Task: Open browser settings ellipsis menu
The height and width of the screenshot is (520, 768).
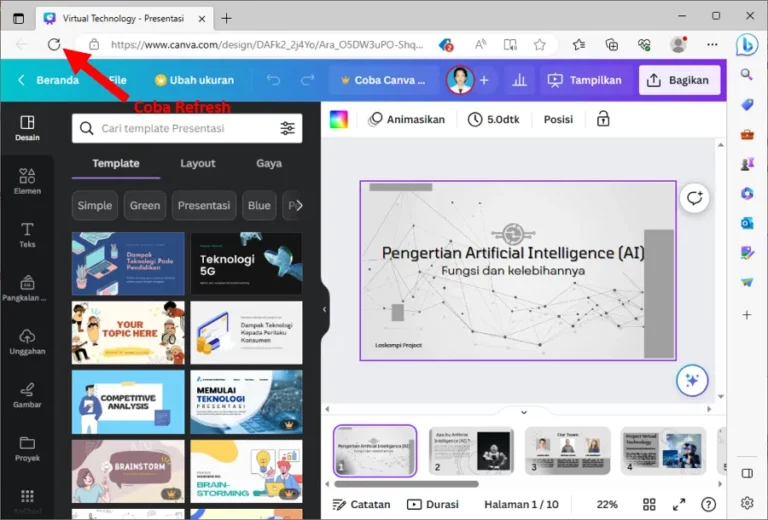Action: point(712,45)
